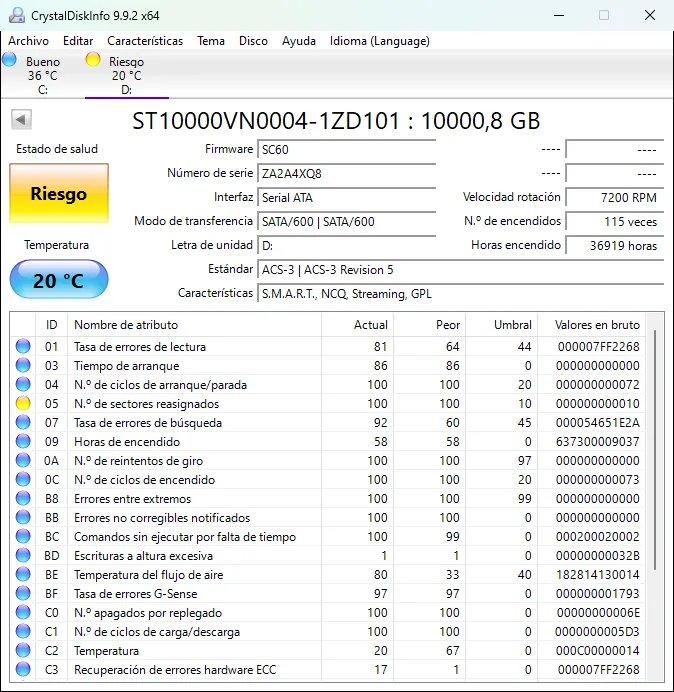This screenshot has height=692, width=674.
Task: Select the row 'Horas de encendido'
Action: [328, 441]
